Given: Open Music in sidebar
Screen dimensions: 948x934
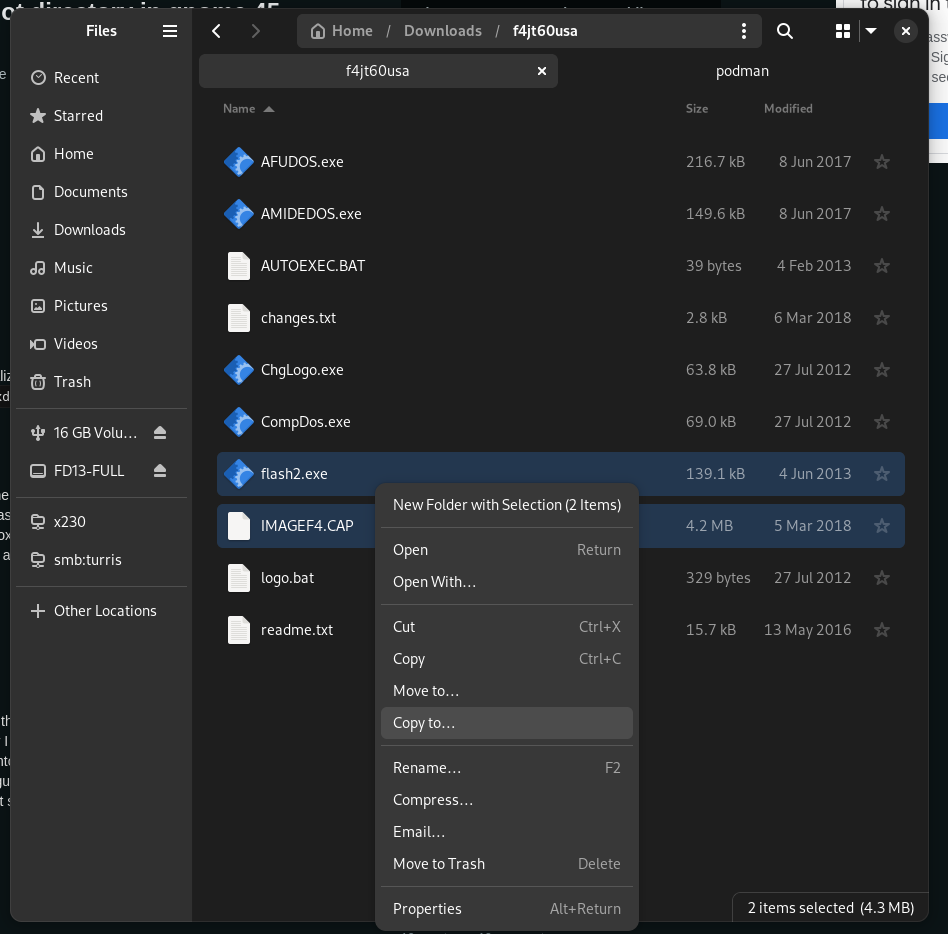Looking at the screenshot, I should [x=101, y=268].
